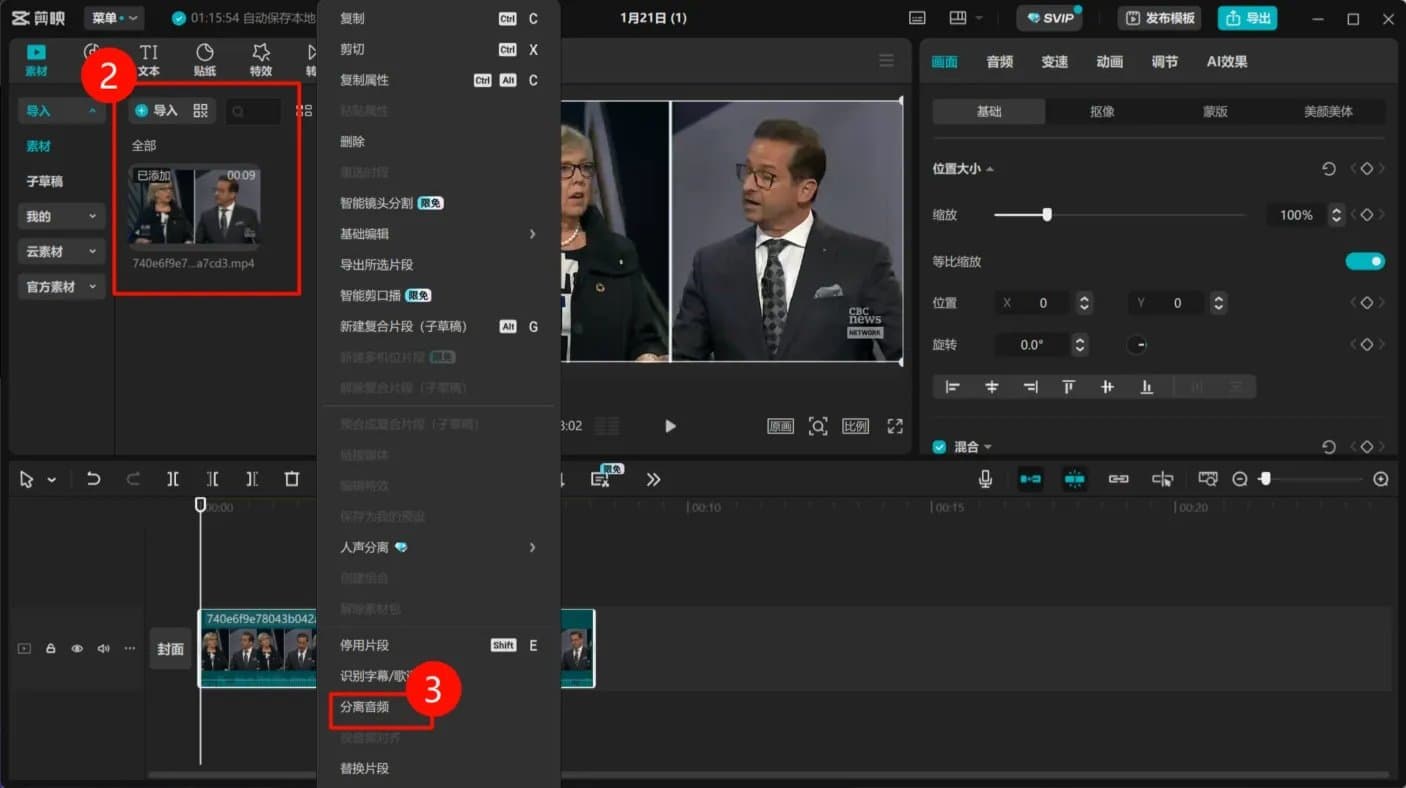Hide the track using the eye icon
This screenshot has height=788, width=1406.
(x=77, y=649)
